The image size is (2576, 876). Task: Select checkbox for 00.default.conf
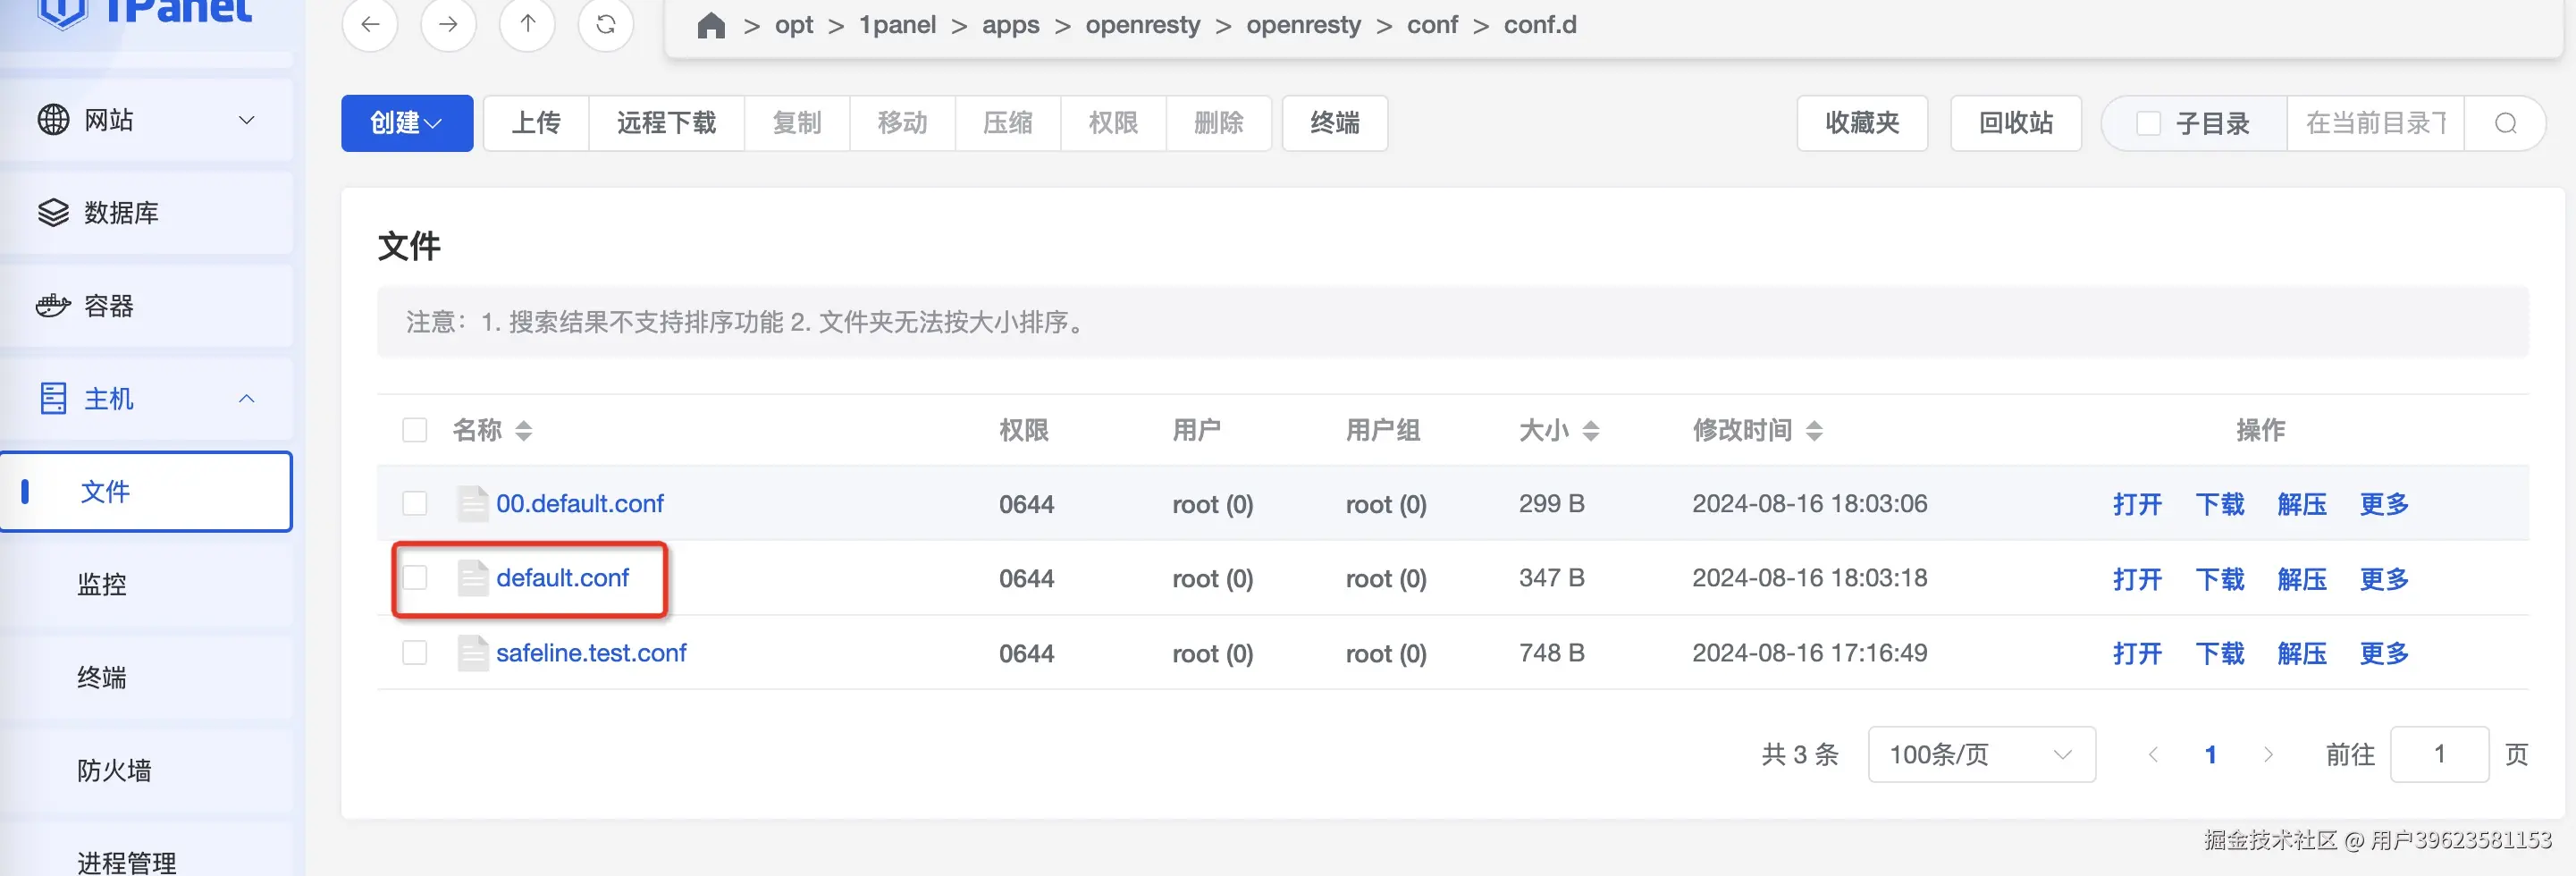(414, 503)
